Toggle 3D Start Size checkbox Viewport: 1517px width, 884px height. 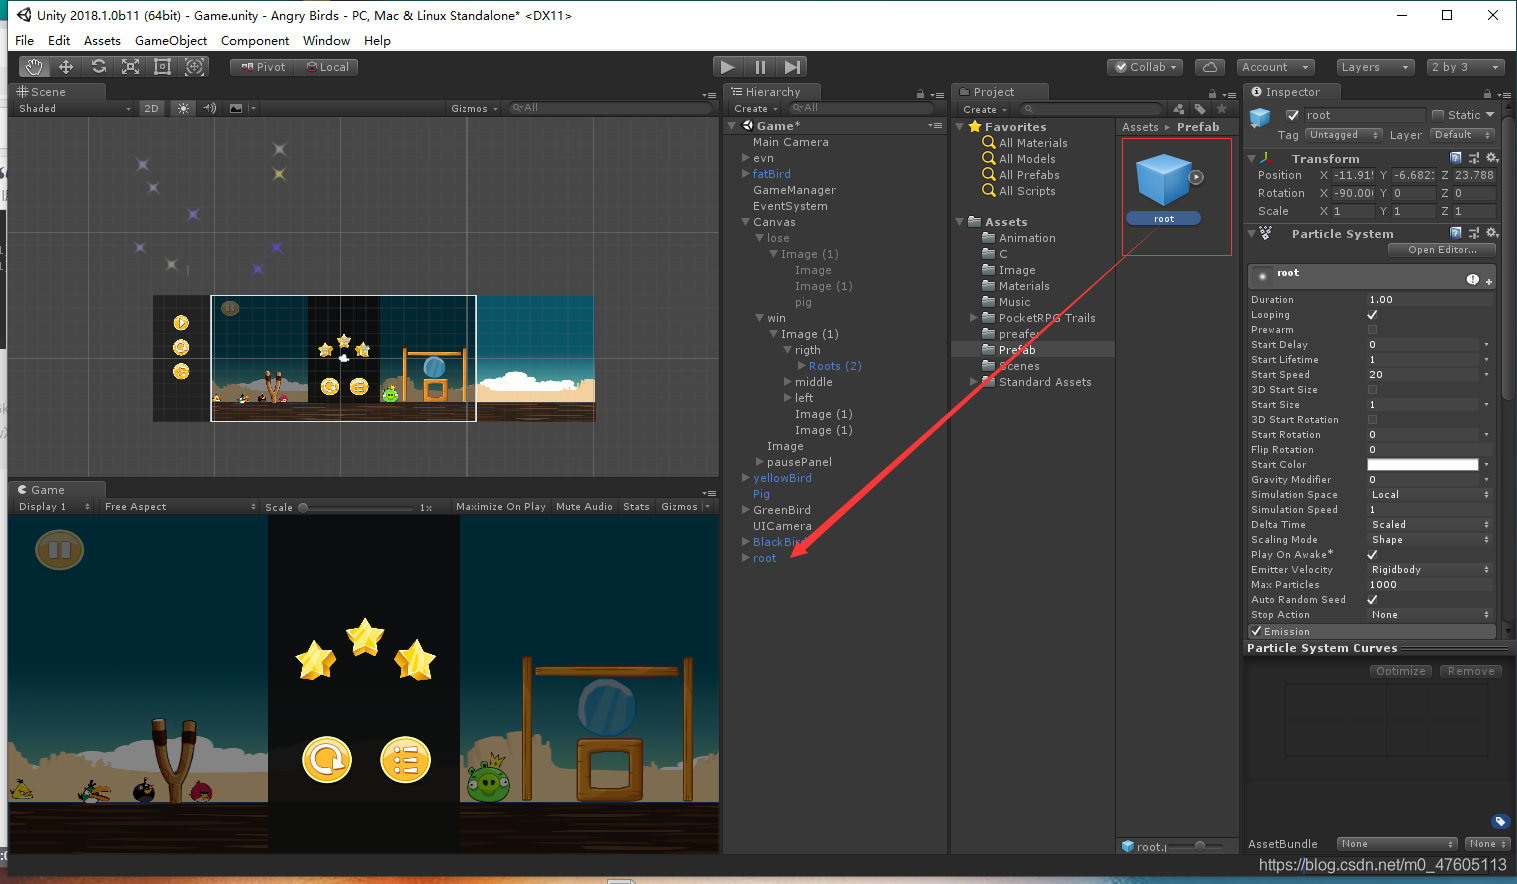click(1372, 390)
